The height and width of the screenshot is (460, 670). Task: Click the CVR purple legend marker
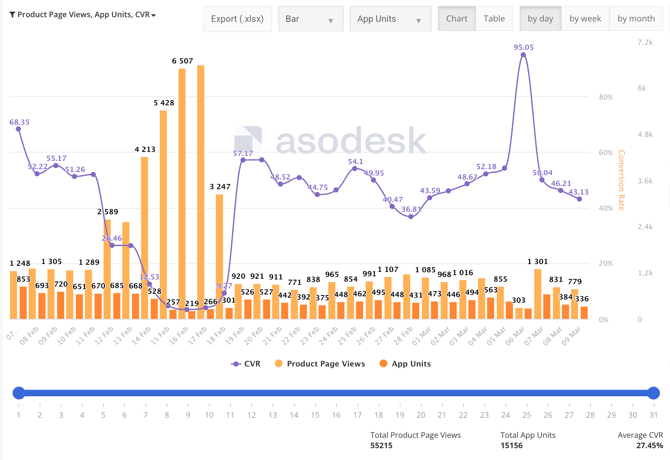point(236,364)
